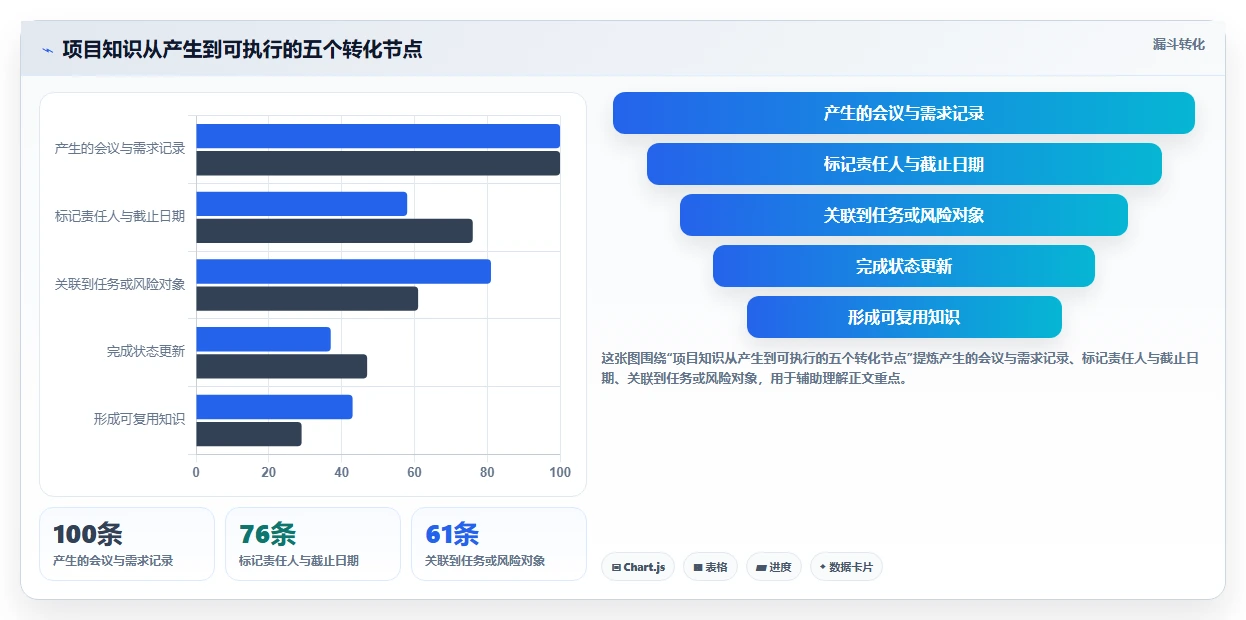This screenshot has width=1246, height=620.
Task: Select funnel stage 标记责任人与截止日期
Action: [904, 164]
